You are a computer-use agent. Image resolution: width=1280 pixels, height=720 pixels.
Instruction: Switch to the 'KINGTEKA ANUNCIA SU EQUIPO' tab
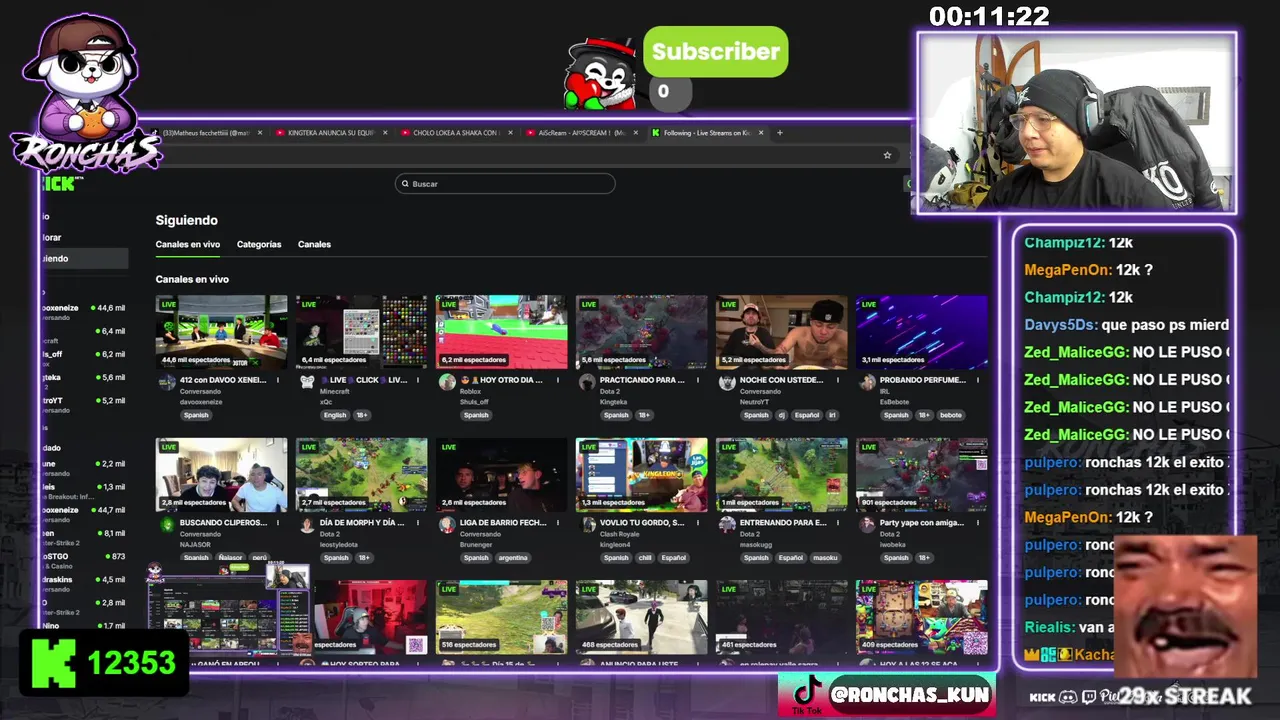(330, 132)
